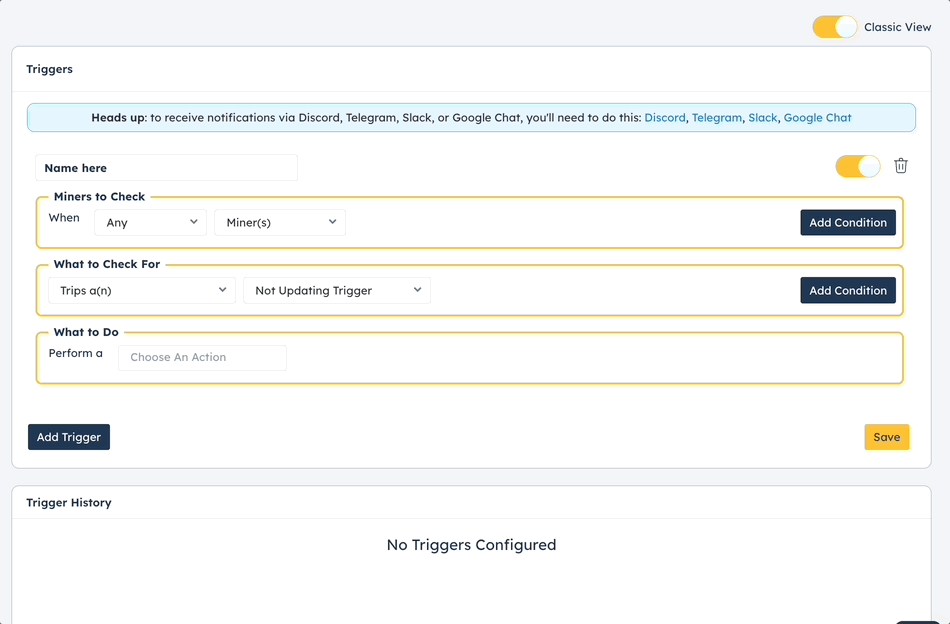
Task: Disable the trigger using its enable switch
Action: point(857,166)
